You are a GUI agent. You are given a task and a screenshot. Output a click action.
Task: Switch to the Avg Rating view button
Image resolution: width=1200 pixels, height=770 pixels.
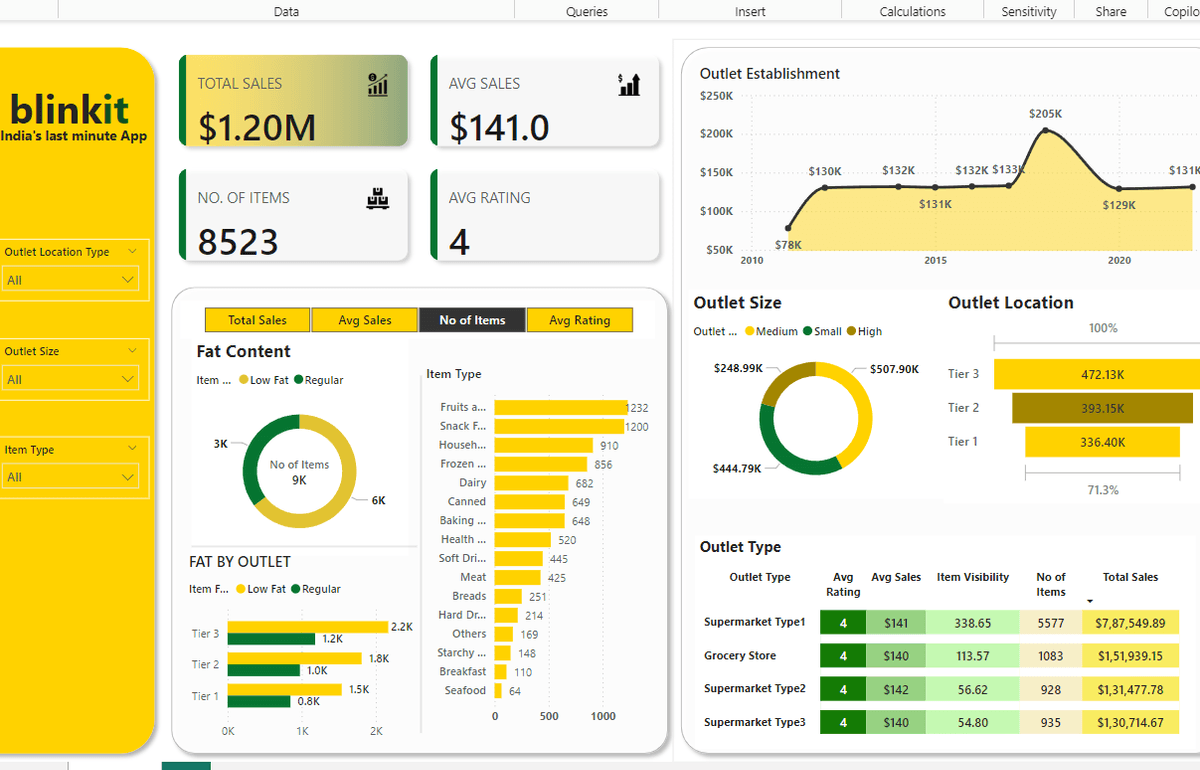[x=580, y=319]
